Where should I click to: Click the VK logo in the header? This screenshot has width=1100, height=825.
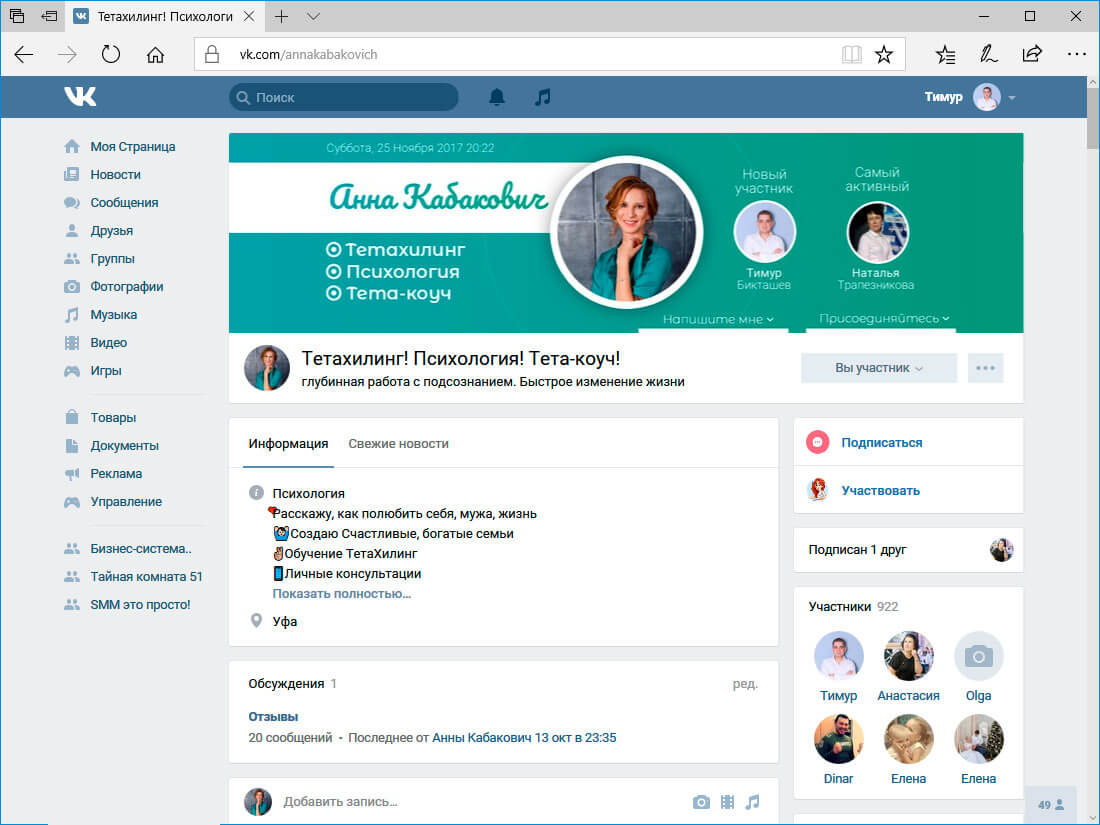click(x=80, y=97)
